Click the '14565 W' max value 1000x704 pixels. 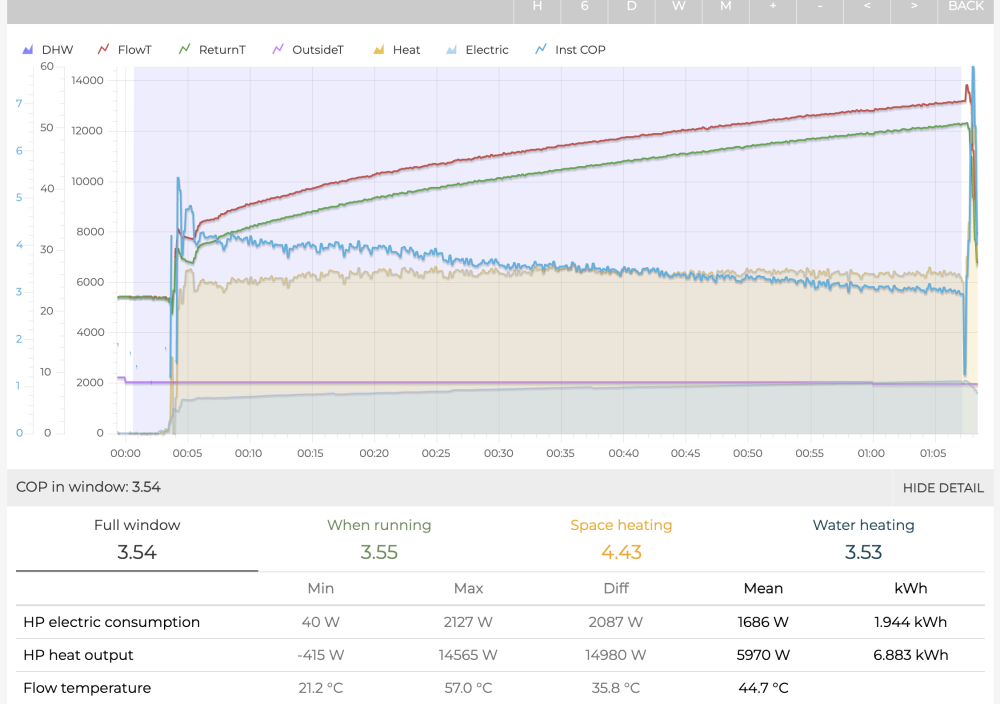pos(468,655)
